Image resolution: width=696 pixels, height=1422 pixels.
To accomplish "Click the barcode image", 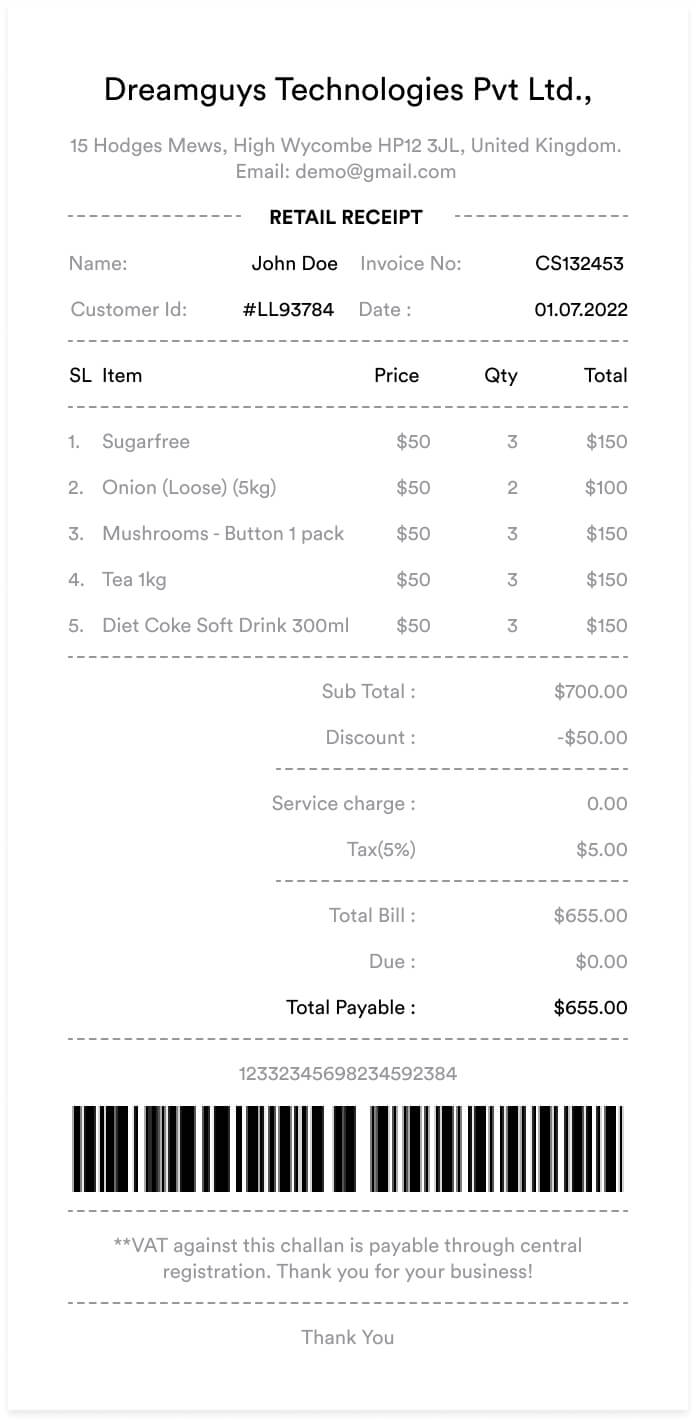I will point(347,1149).
